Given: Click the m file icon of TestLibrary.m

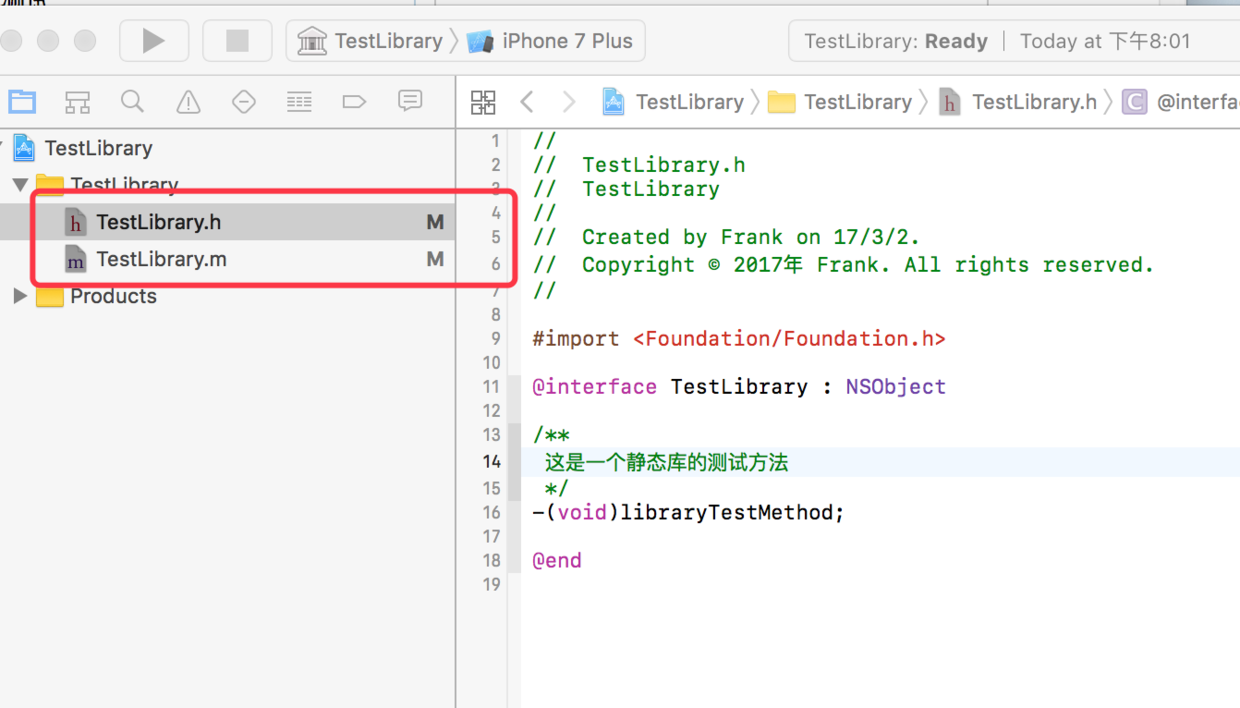Looking at the screenshot, I should [76, 259].
